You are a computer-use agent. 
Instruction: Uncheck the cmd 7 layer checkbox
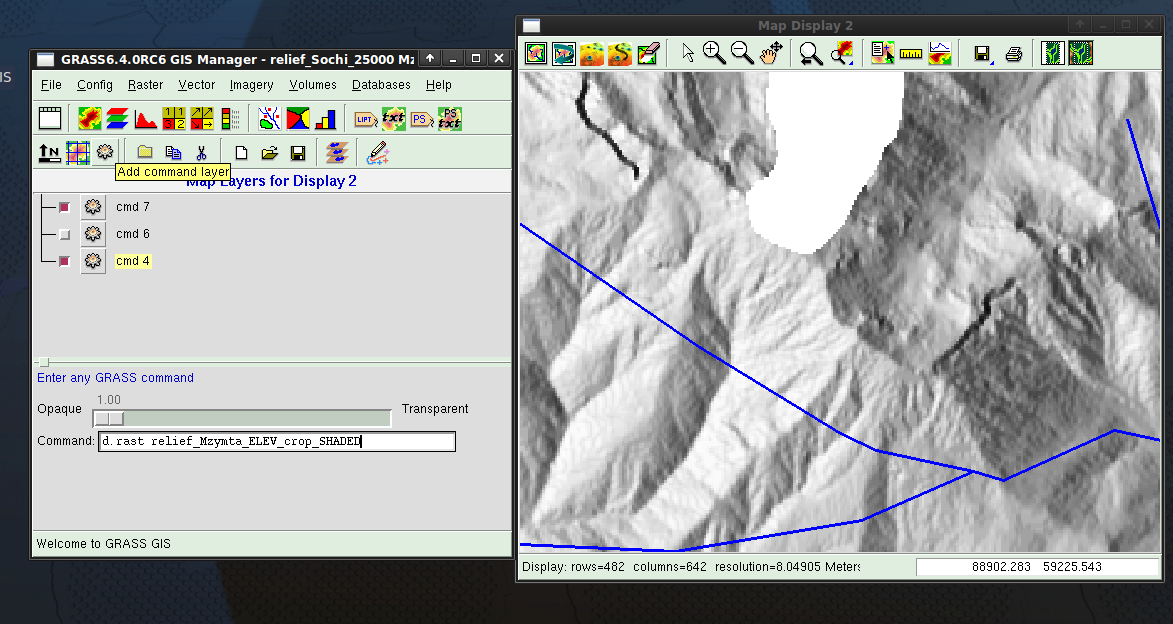tap(64, 208)
